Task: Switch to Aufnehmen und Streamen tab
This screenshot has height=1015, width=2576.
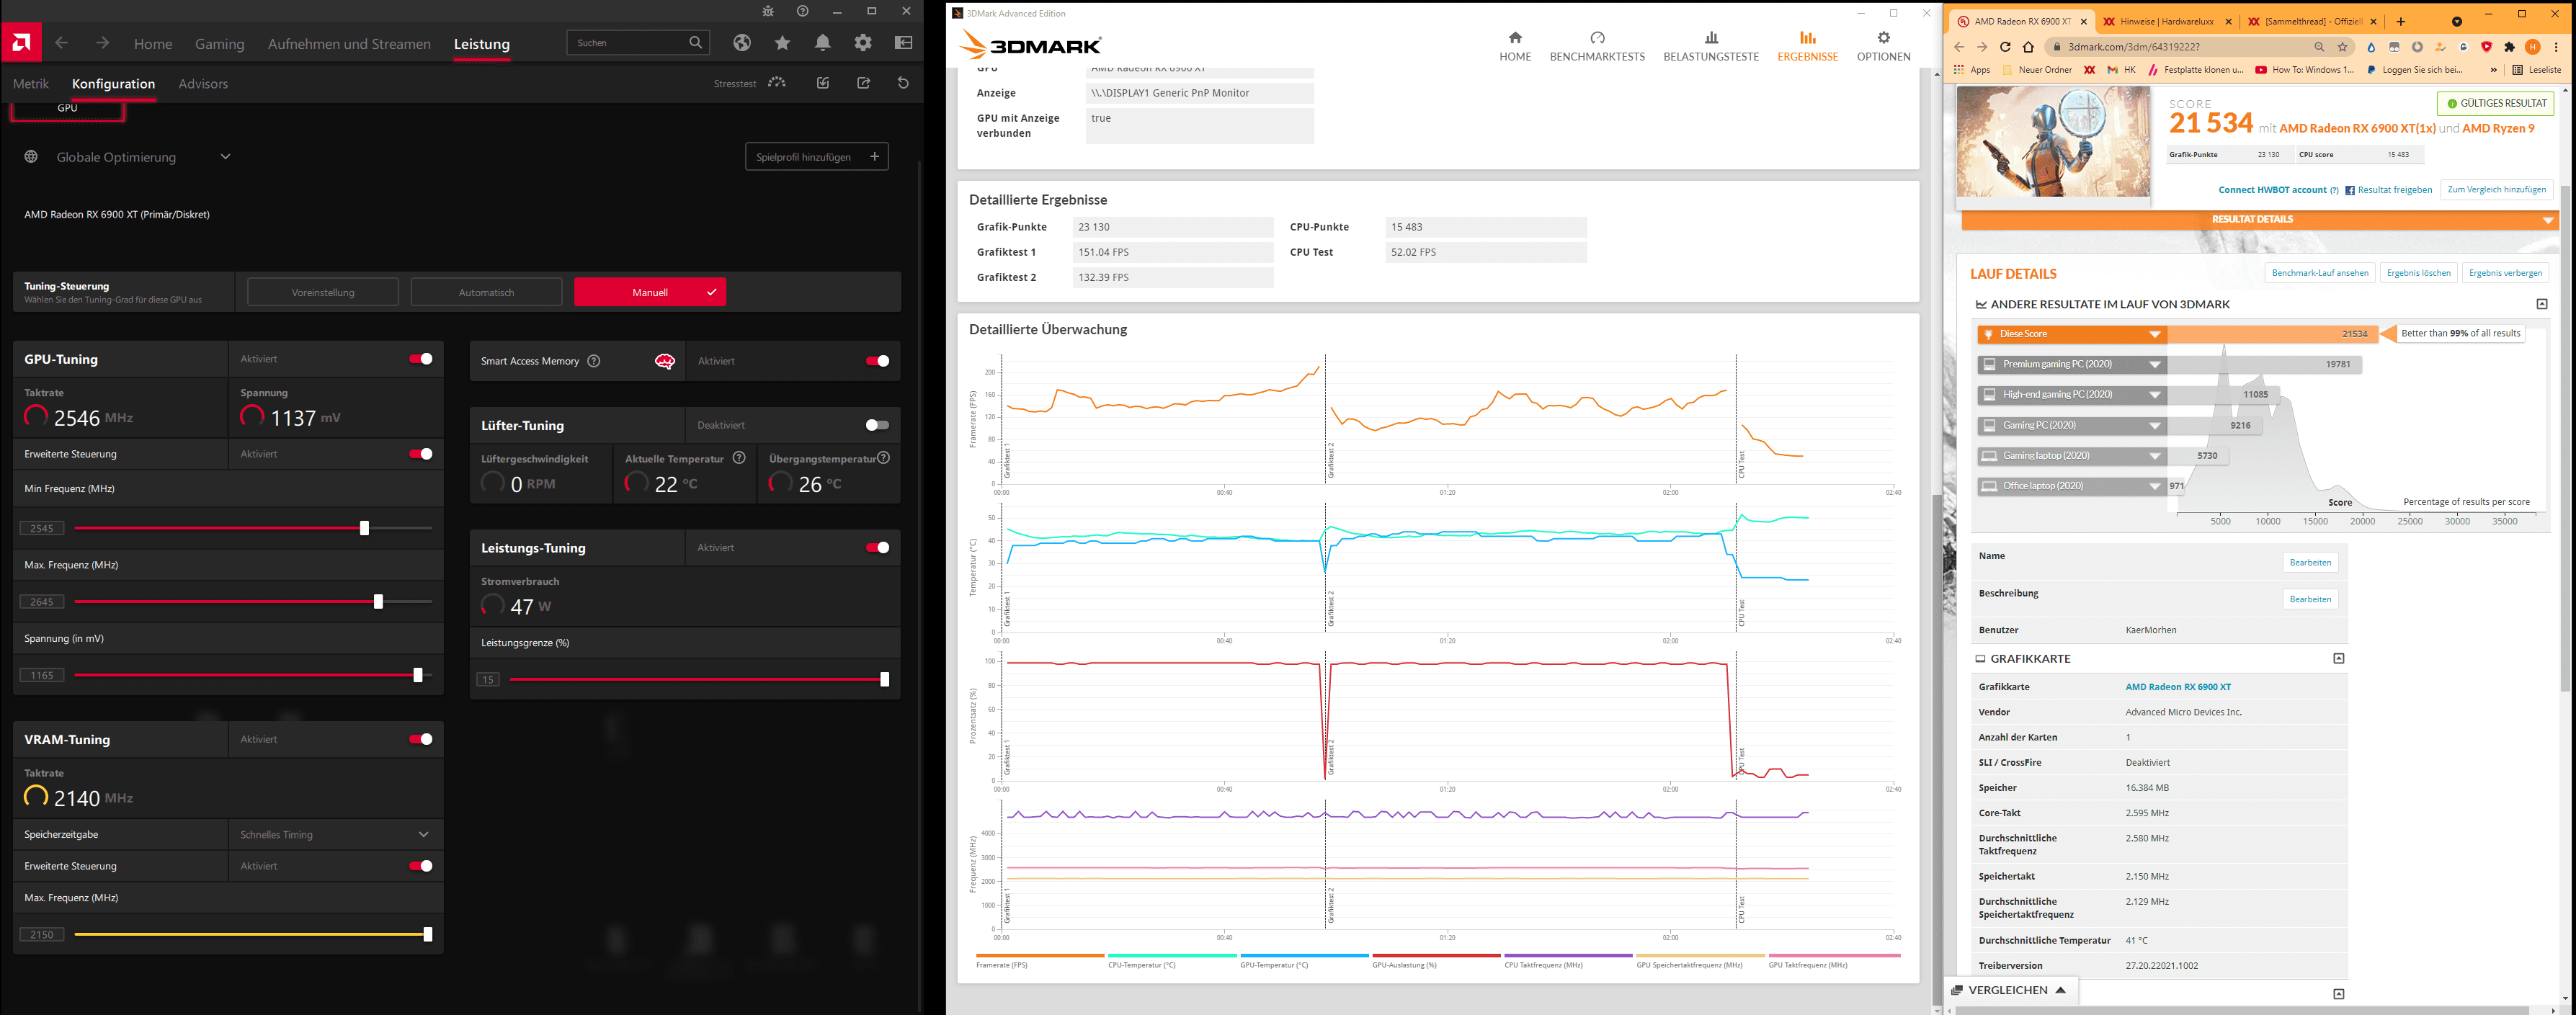Action: (349, 44)
